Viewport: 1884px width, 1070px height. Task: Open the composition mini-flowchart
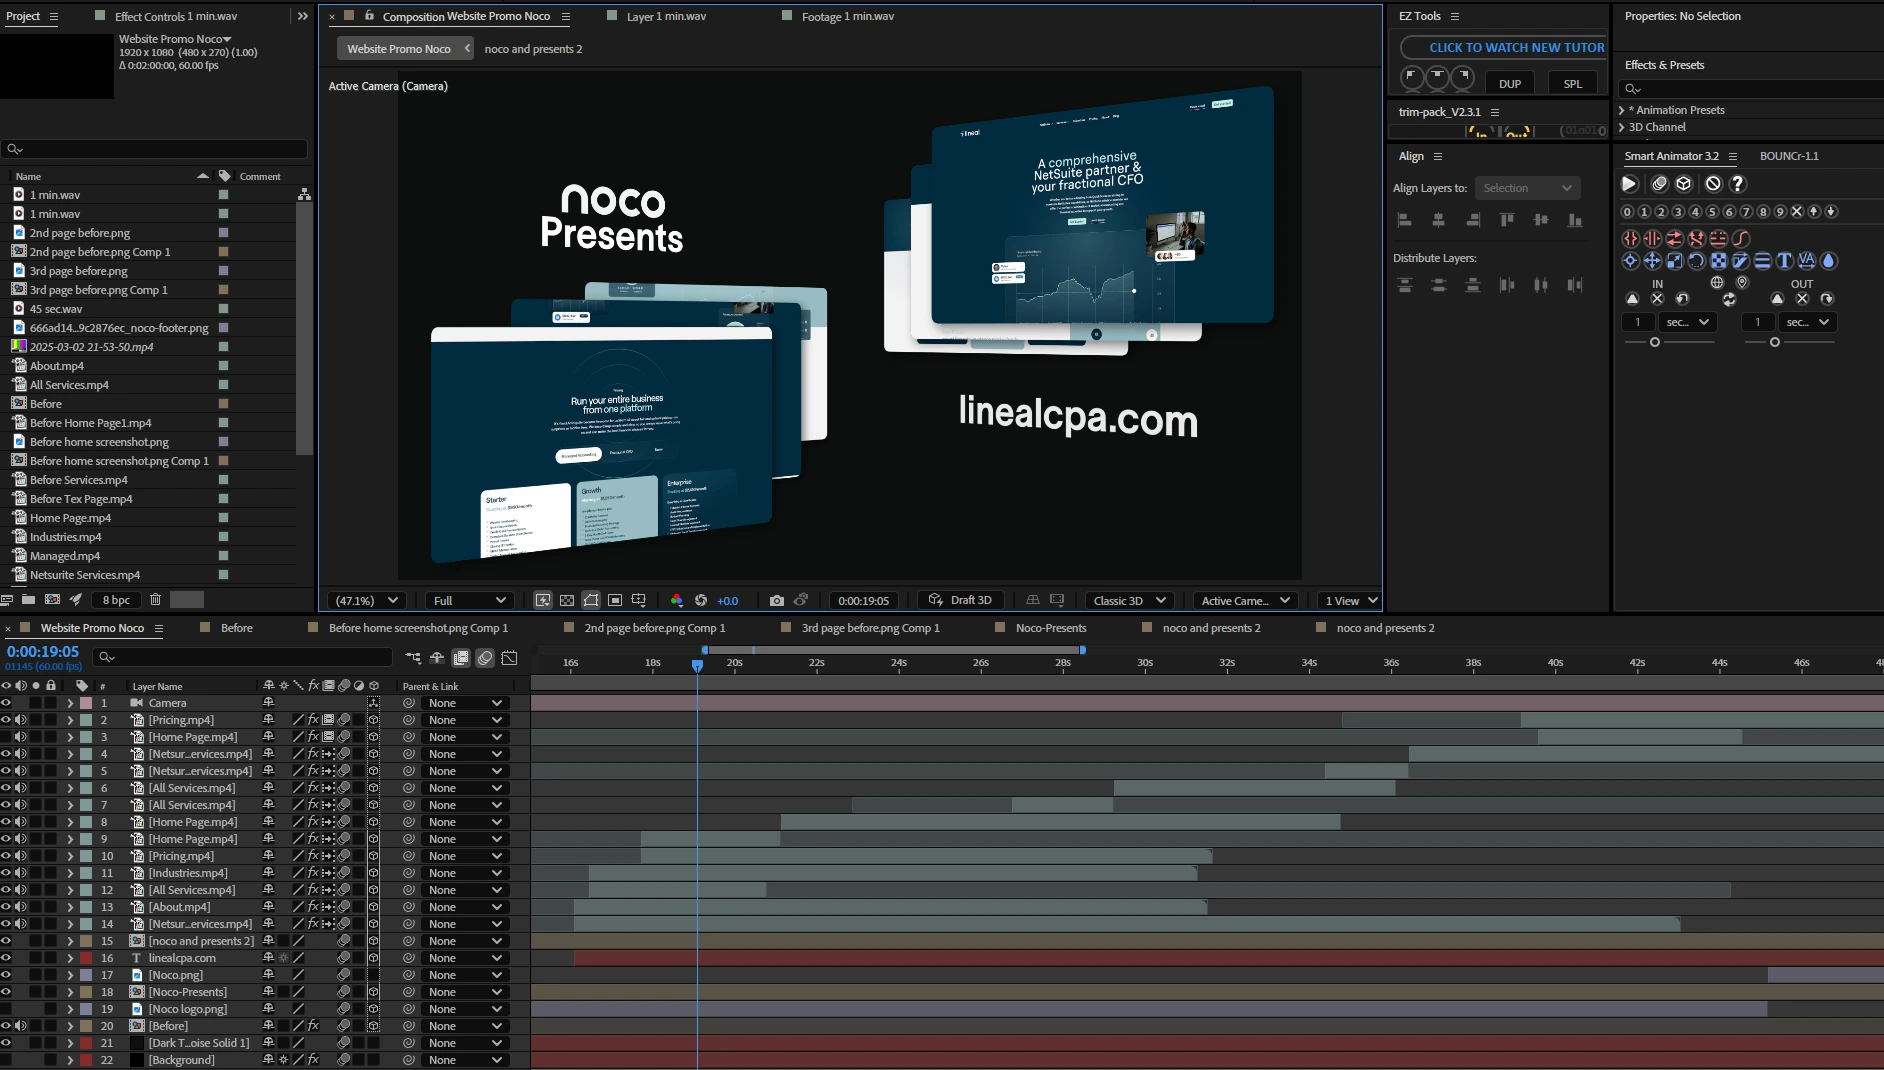click(x=413, y=658)
